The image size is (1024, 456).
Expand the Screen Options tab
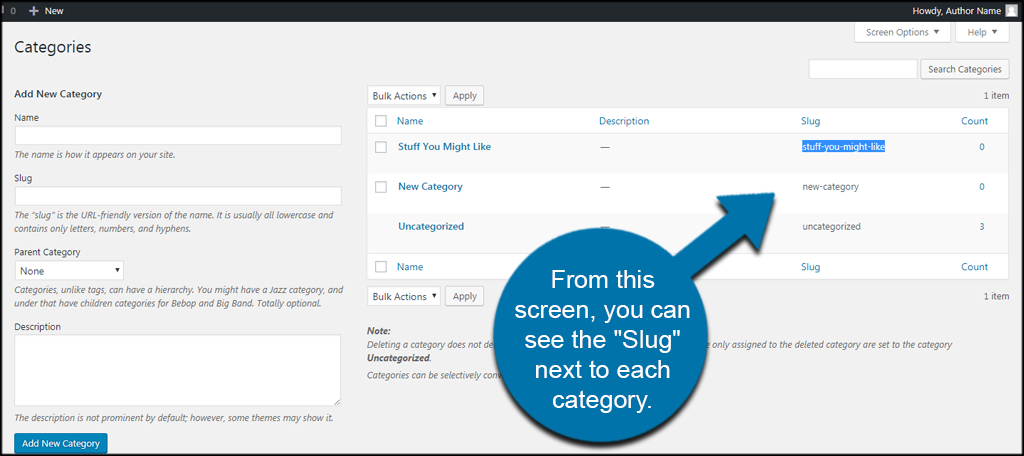[x=902, y=32]
